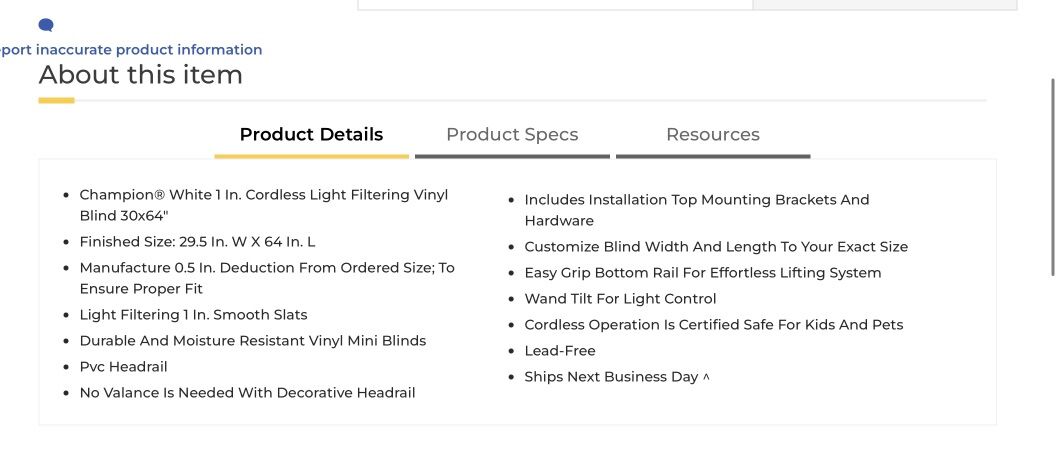Screen dimensions: 1058x460
Task: Switch to the Product Details tab
Action: click(x=311, y=135)
